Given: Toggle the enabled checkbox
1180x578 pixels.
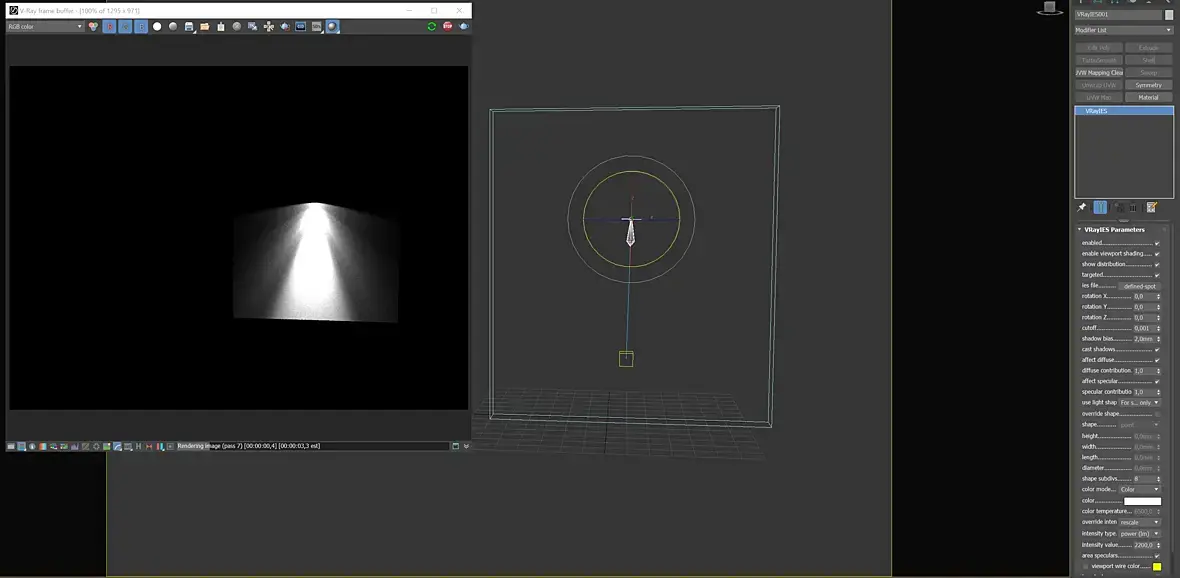Looking at the screenshot, I should [x=1157, y=243].
